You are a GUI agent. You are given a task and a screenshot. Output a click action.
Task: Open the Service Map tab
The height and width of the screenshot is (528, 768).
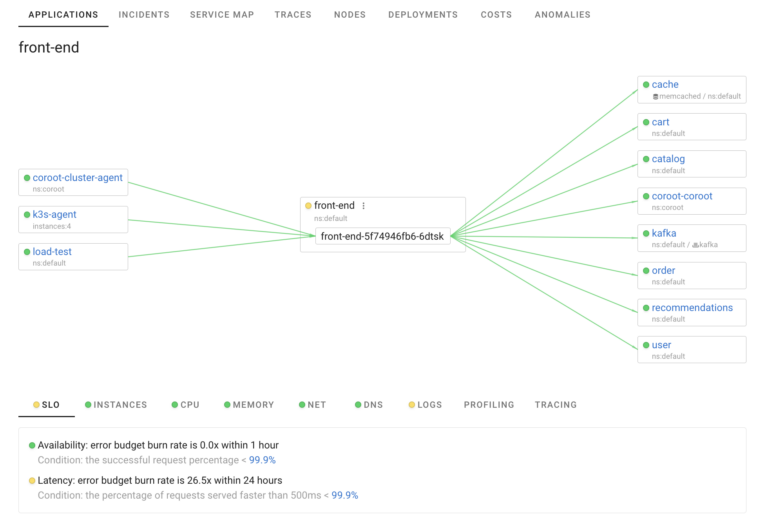click(222, 15)
